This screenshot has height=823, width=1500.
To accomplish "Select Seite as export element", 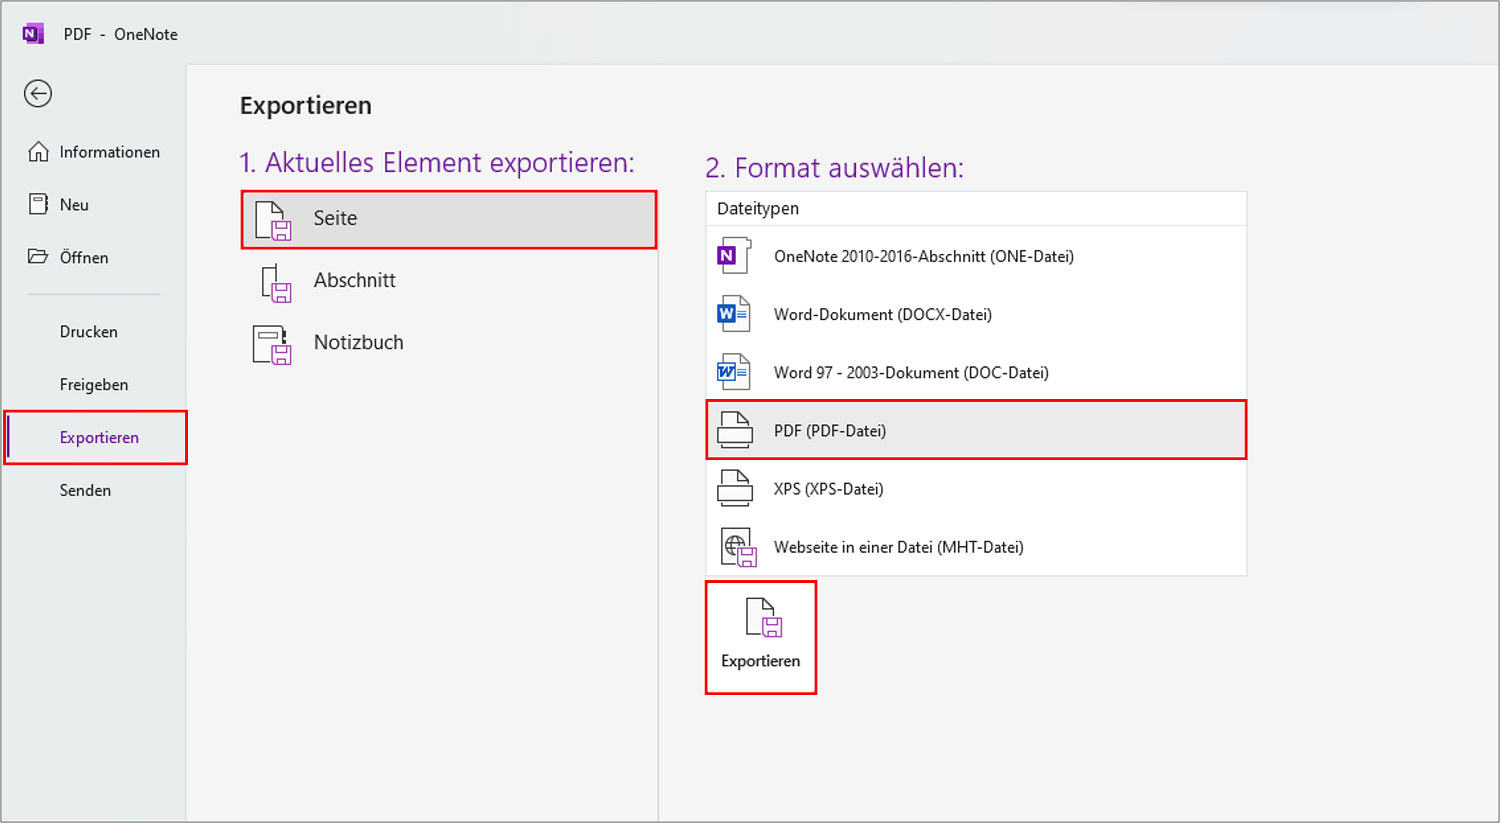I will click(449, 219).
